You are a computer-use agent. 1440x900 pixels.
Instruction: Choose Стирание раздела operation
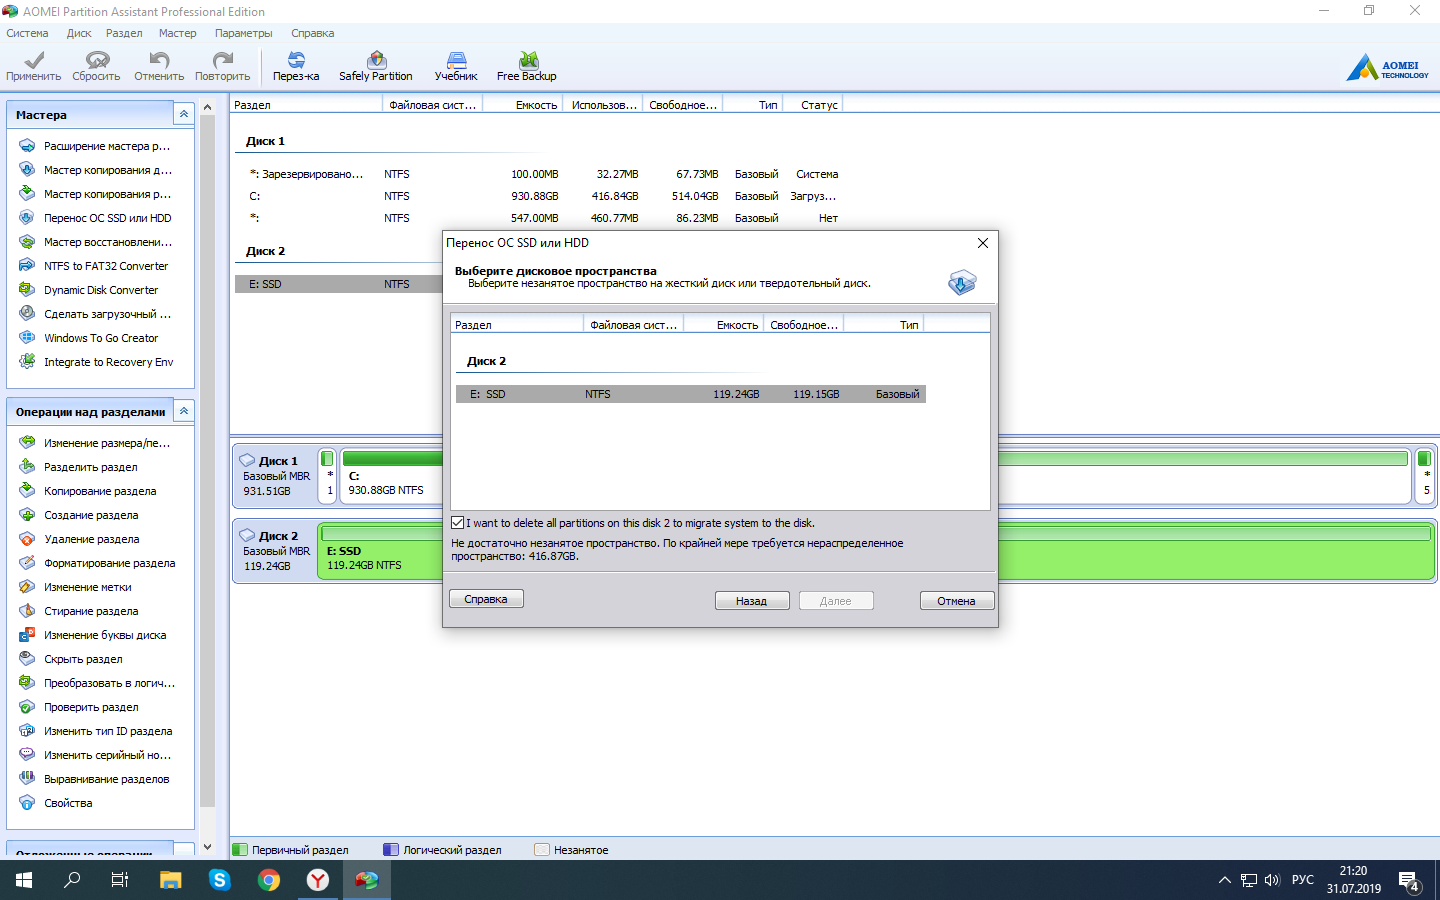click(x=91, y=611)
